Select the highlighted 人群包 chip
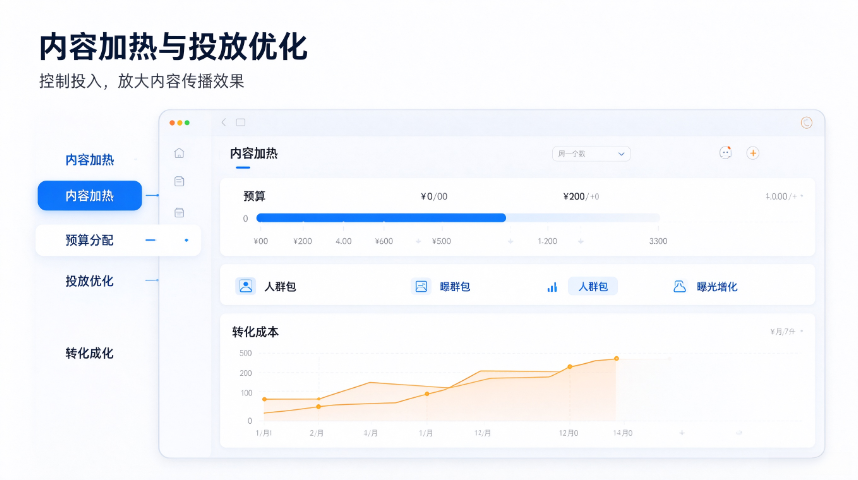 pos(593,286)
